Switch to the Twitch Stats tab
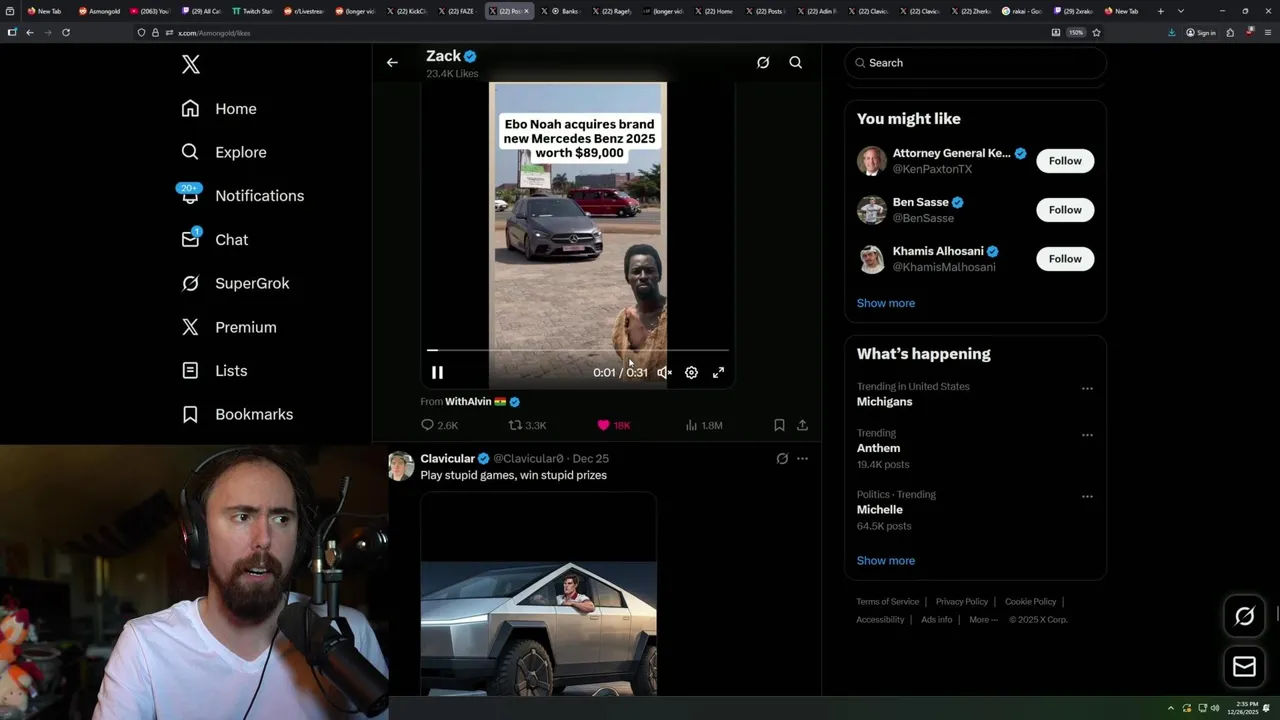The width and height of the screenshot is (1280, 720). 252,11
